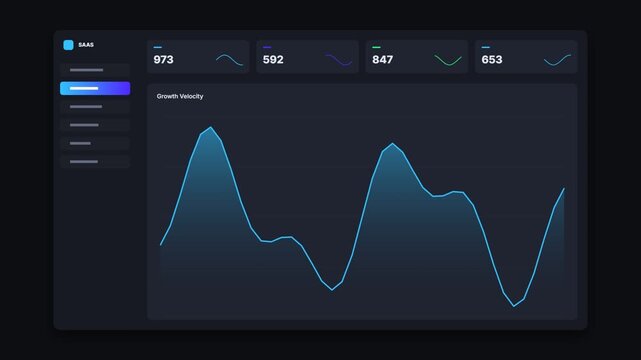
Task: Click the green color dash above 847
Action: [377, 47]
